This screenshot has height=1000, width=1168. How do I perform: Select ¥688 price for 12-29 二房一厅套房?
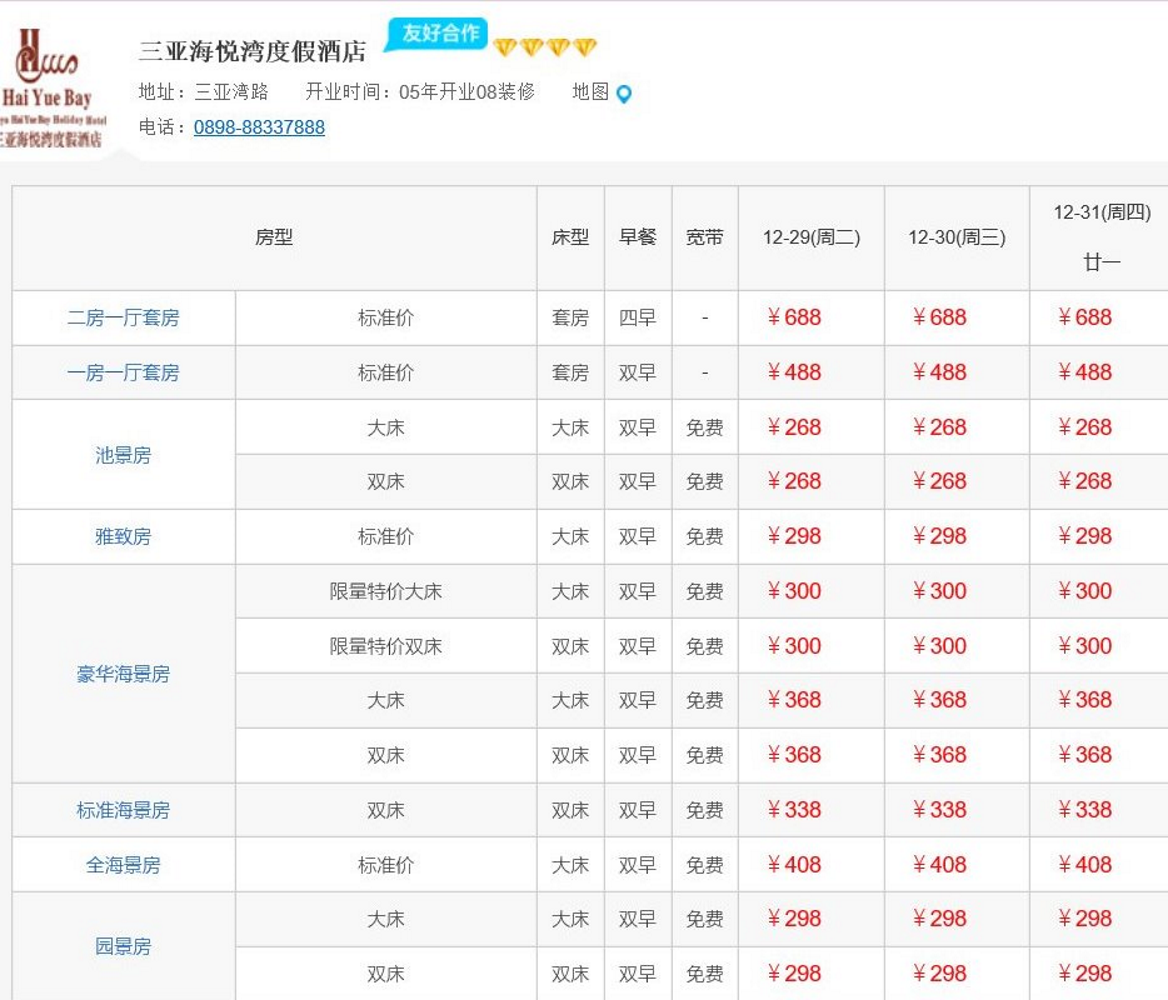click(x=794, y=317)
